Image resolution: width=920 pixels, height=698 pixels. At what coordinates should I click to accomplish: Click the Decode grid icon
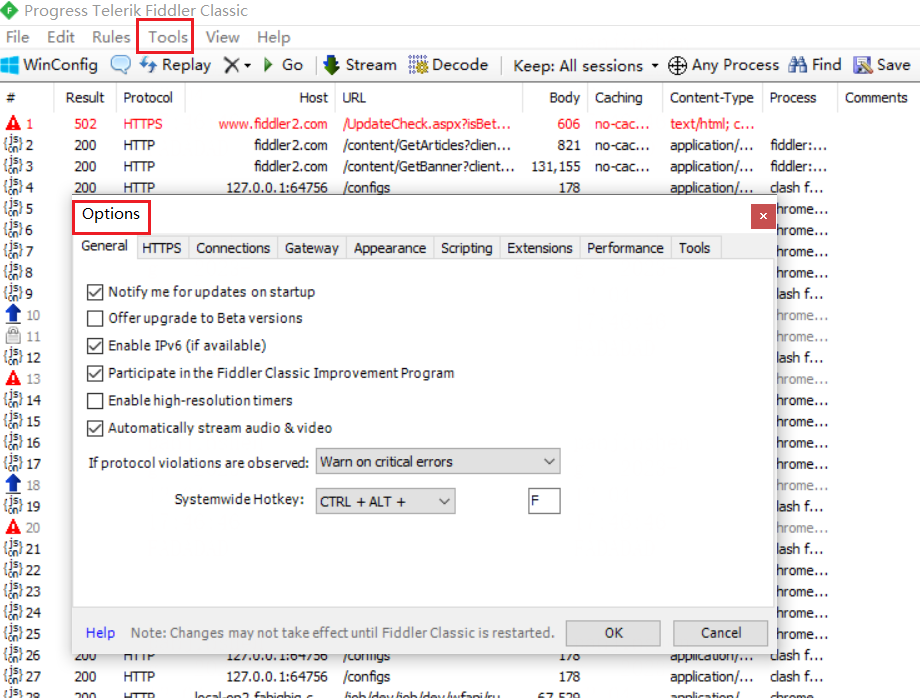point(418,65)
